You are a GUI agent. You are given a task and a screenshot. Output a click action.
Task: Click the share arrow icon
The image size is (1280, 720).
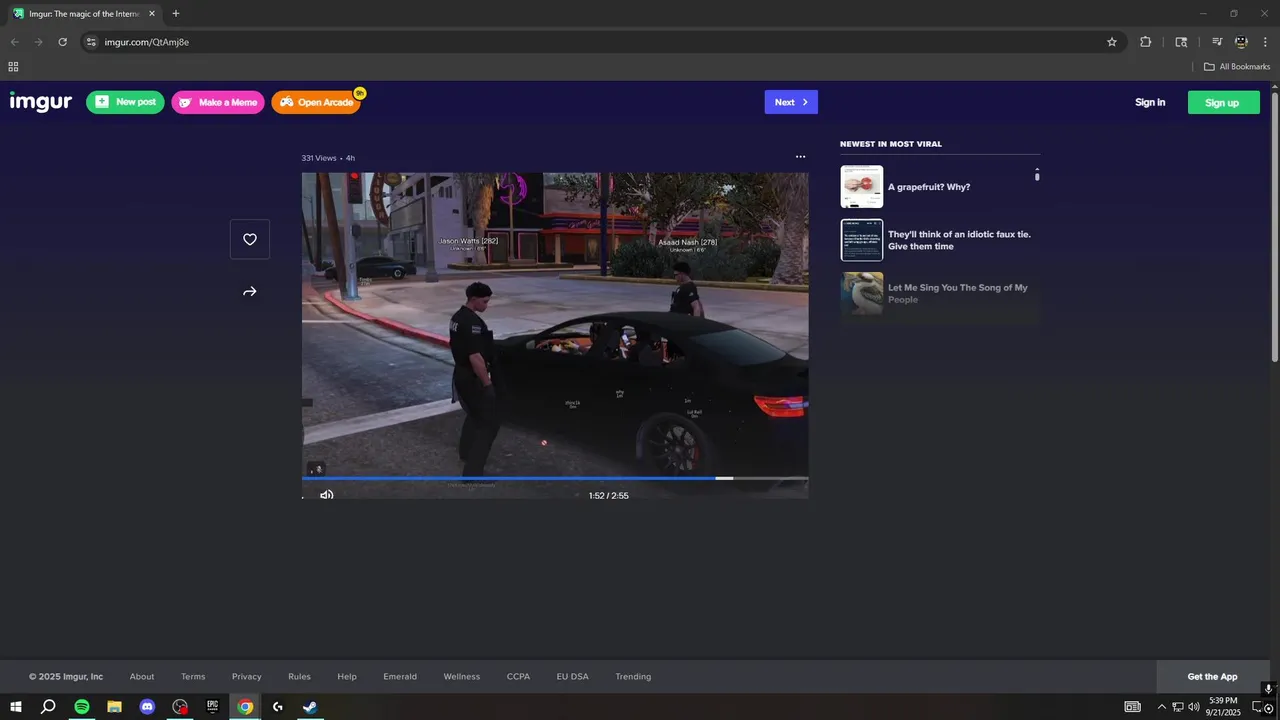pyautogui.click(x=250, y=292)
